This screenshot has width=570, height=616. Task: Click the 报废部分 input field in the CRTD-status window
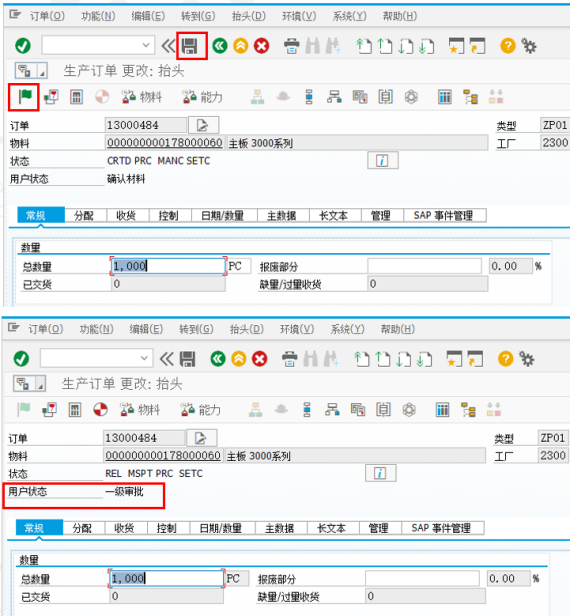tap(425, 266)
